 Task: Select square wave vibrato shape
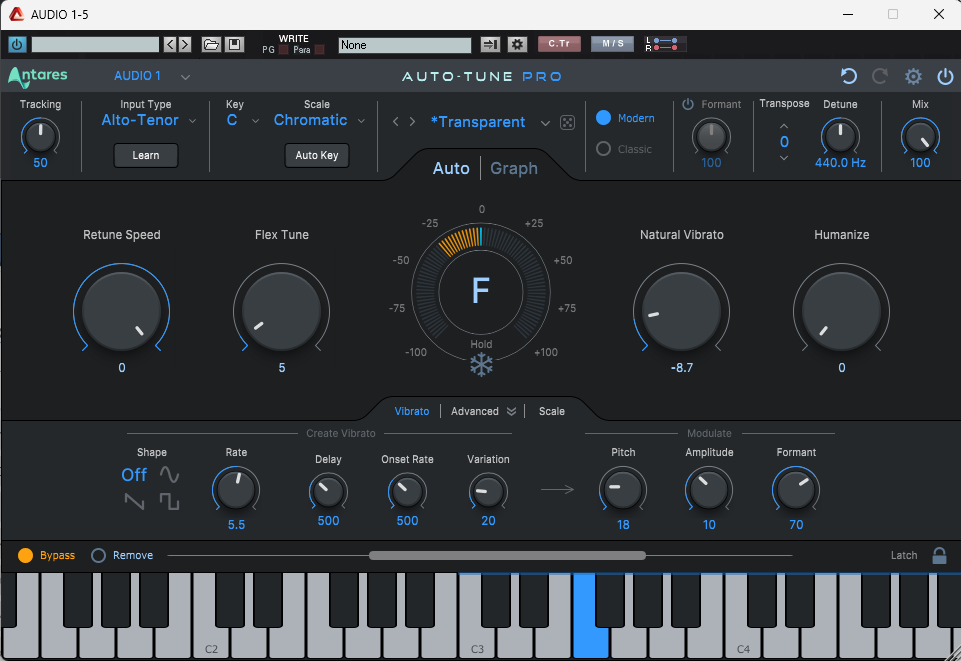pos(169,502)
